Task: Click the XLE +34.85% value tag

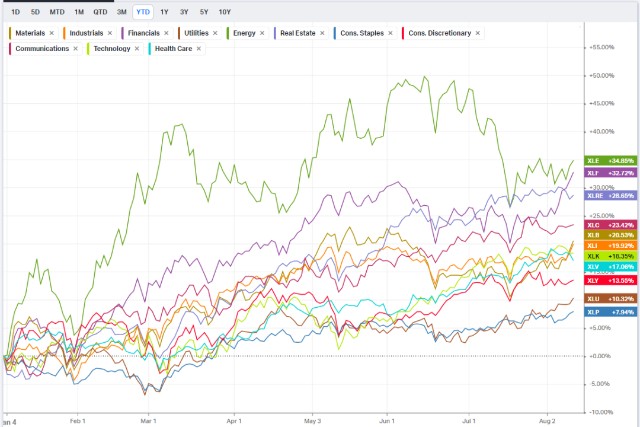Action: pos(611,161)
